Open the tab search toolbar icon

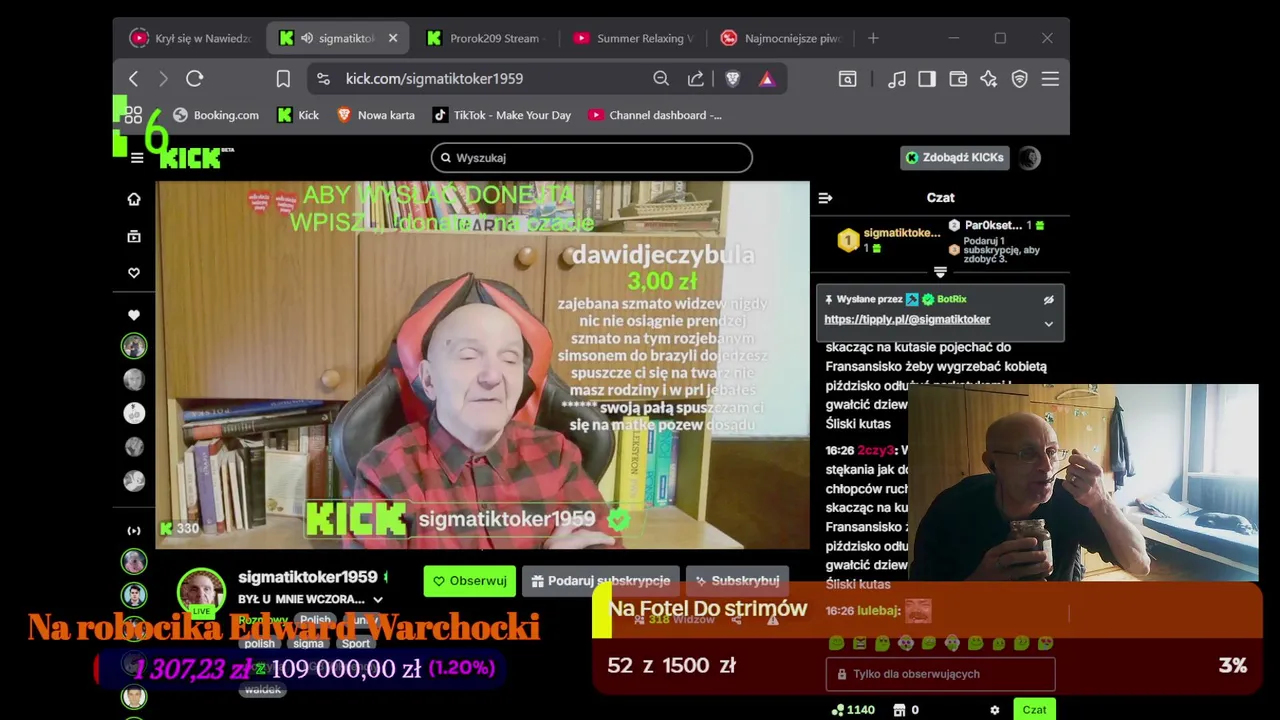pyautogui.click(x=848, y=78)
